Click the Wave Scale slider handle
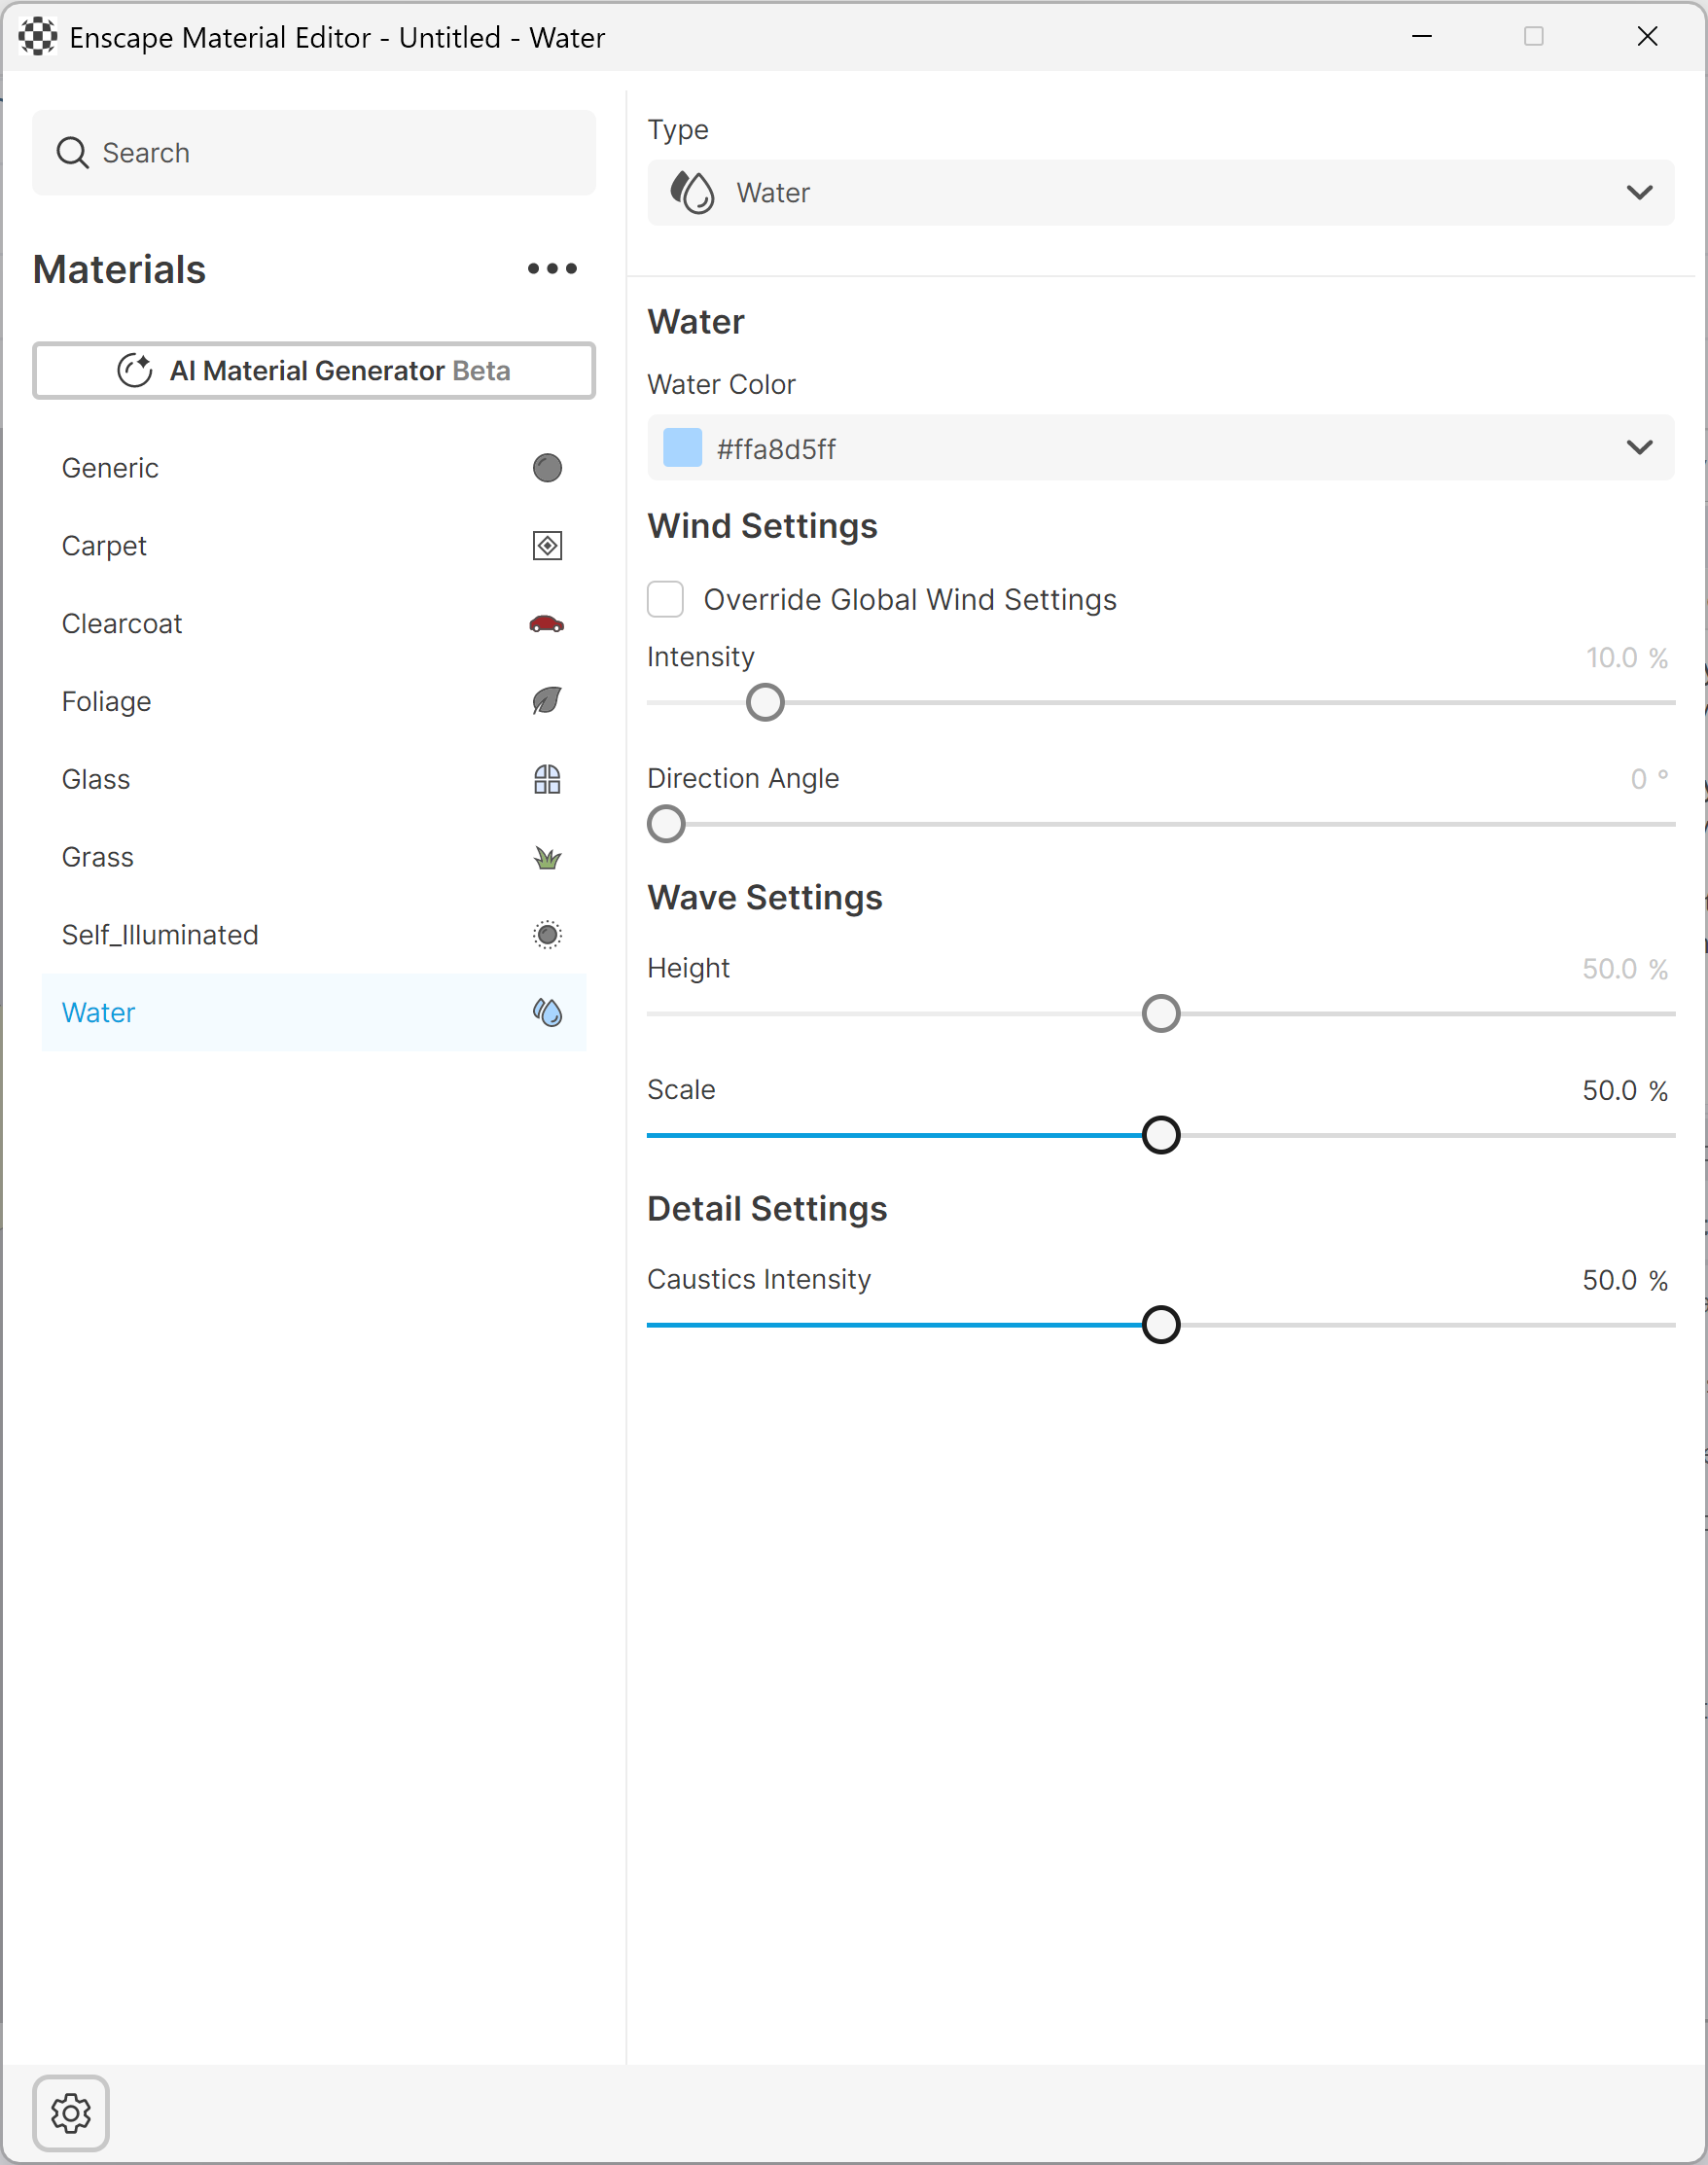 [x=1160, y=1135]
